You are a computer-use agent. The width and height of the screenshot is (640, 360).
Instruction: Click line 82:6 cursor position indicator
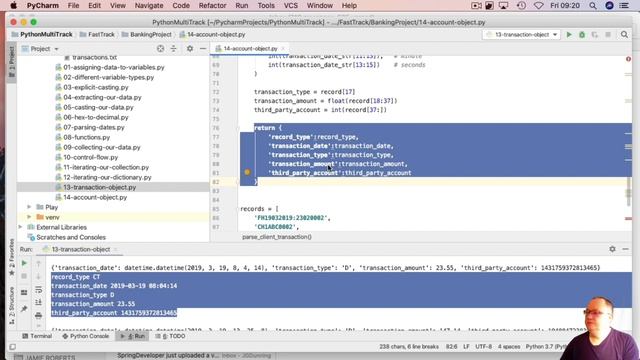tap(451, 347)
